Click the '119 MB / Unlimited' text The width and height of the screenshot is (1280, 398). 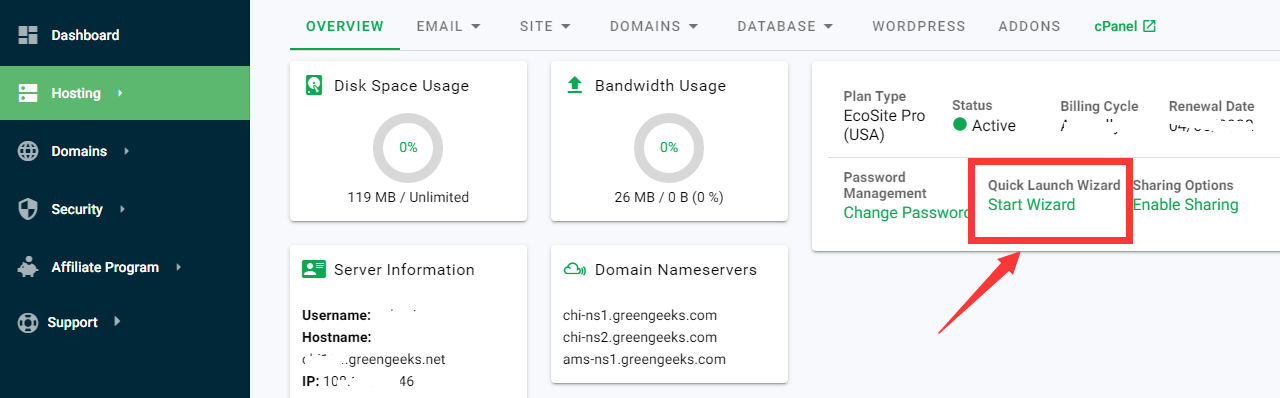[408, 197]
